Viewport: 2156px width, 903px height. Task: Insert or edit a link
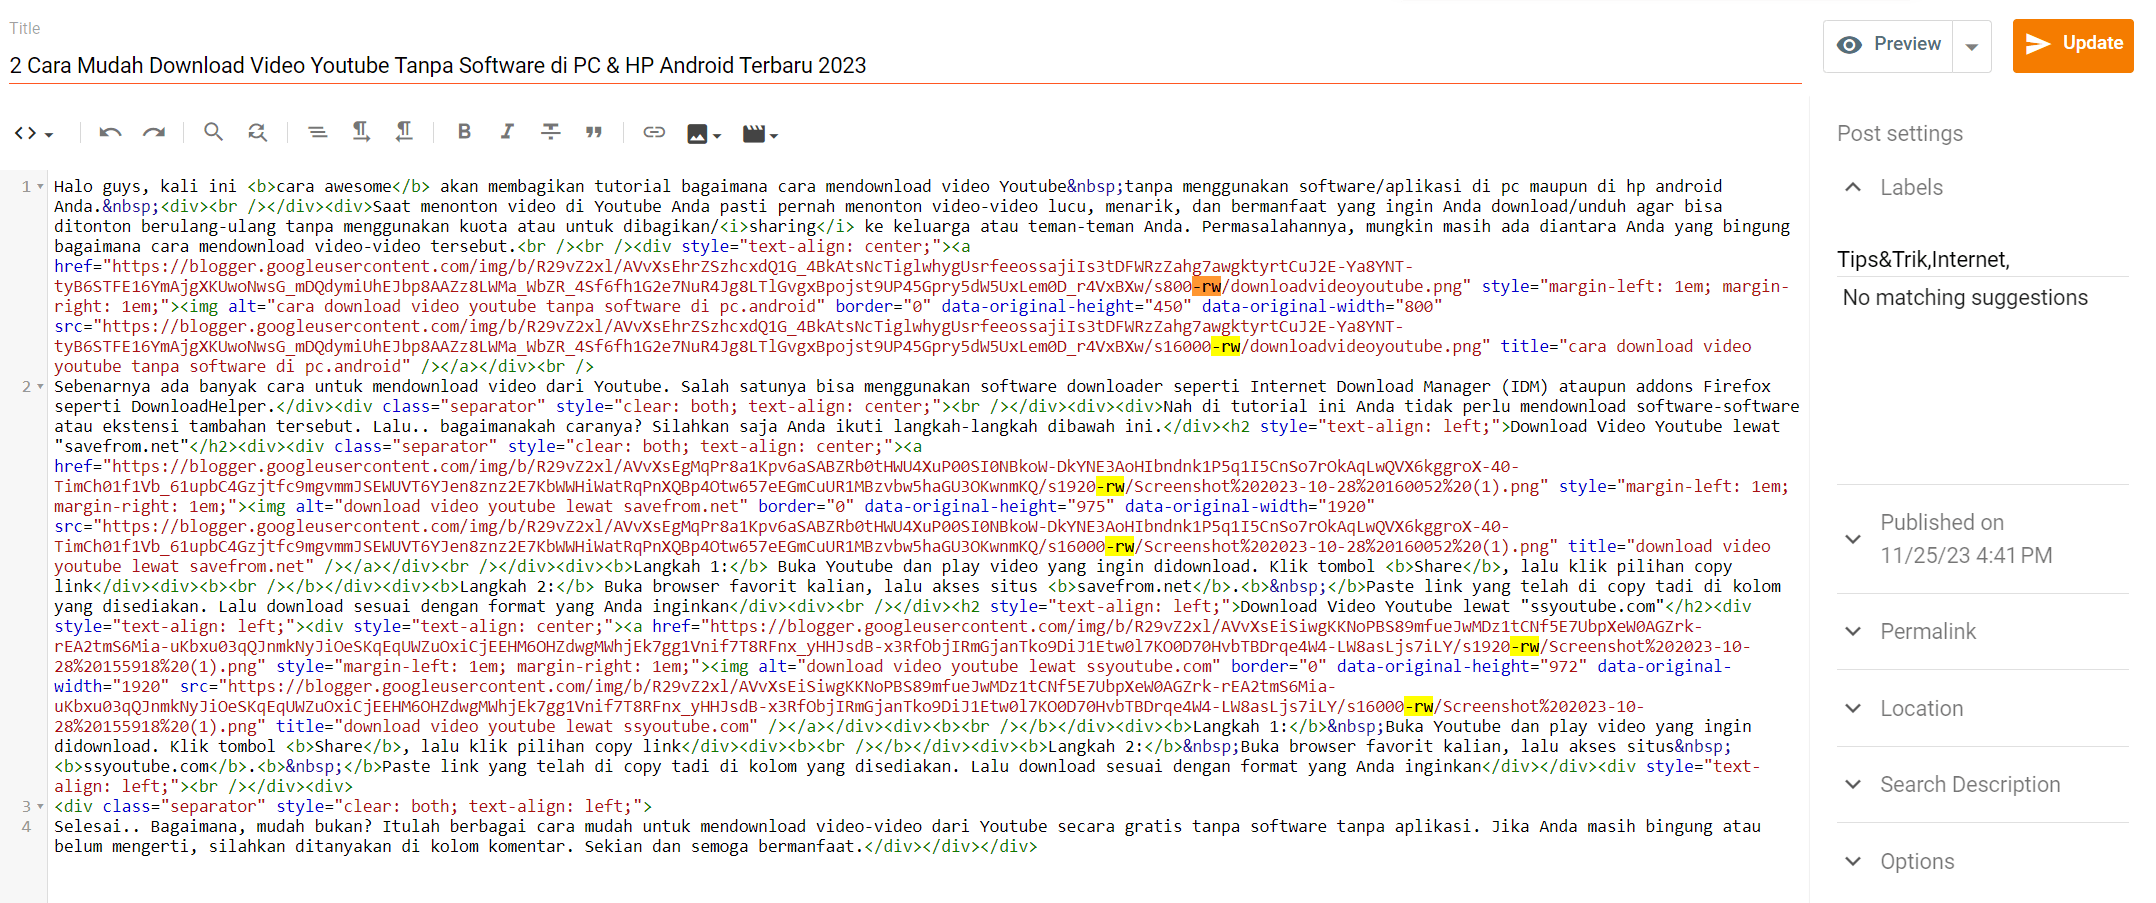tap(654, 132)
